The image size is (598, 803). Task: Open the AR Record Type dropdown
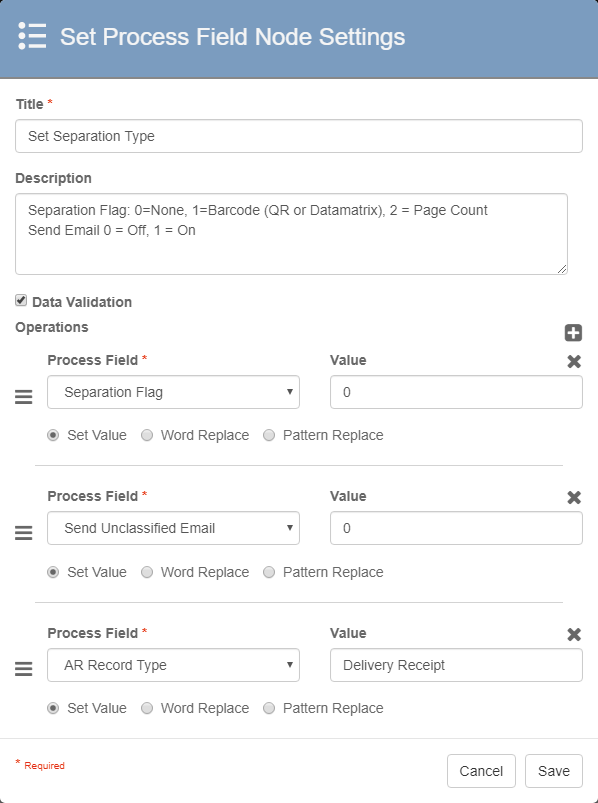(x=174, y=665)
